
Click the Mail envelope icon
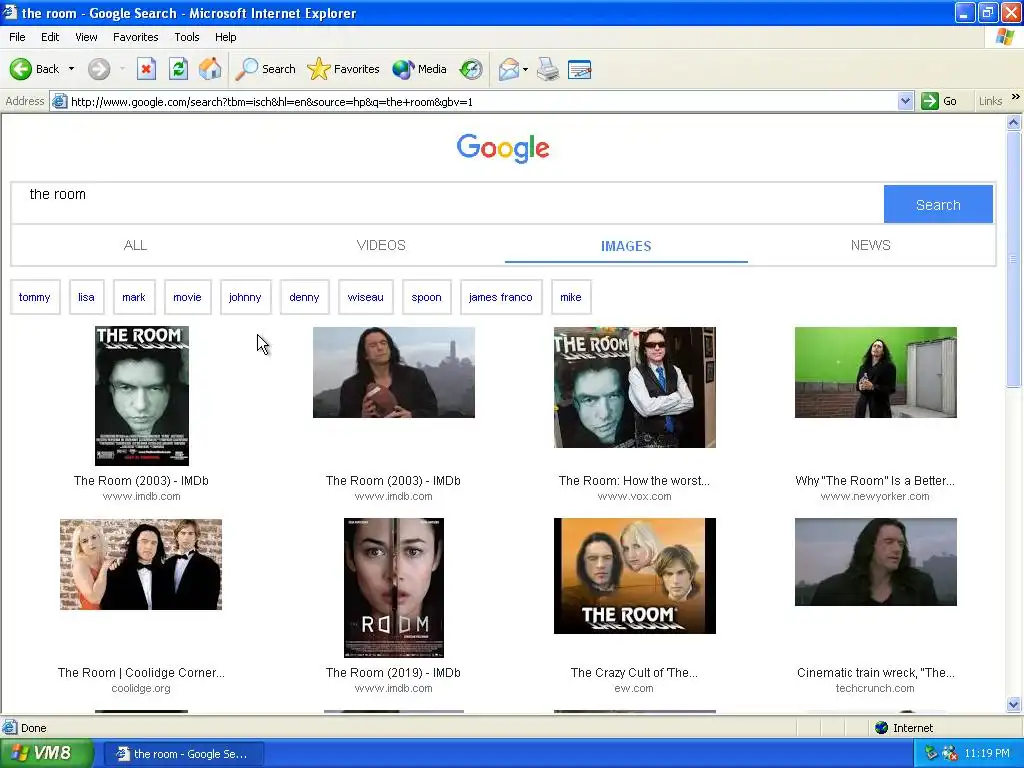click(x=508, y=69)
